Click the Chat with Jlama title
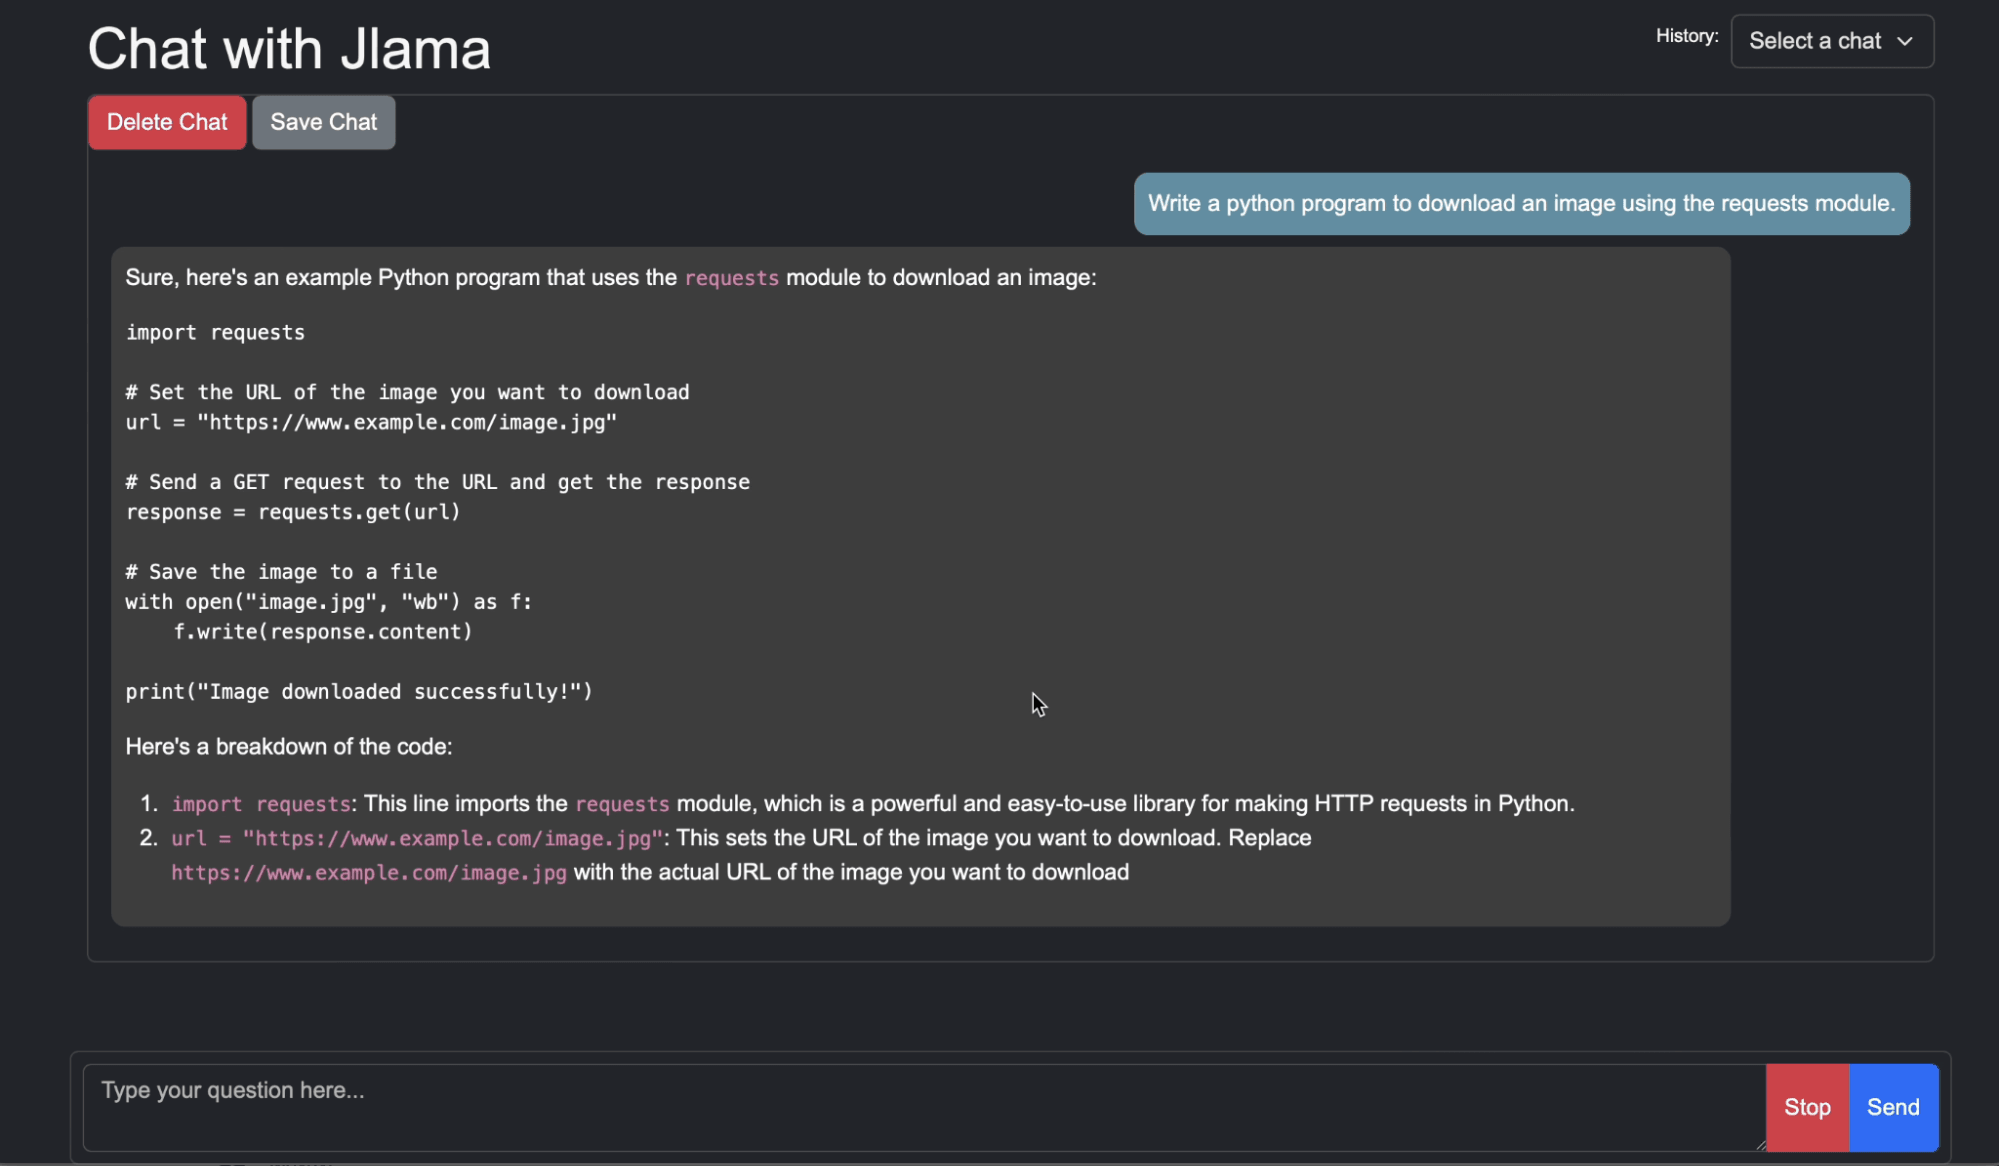This screenshot has height=1167, width=1999. tap(288, 47)
